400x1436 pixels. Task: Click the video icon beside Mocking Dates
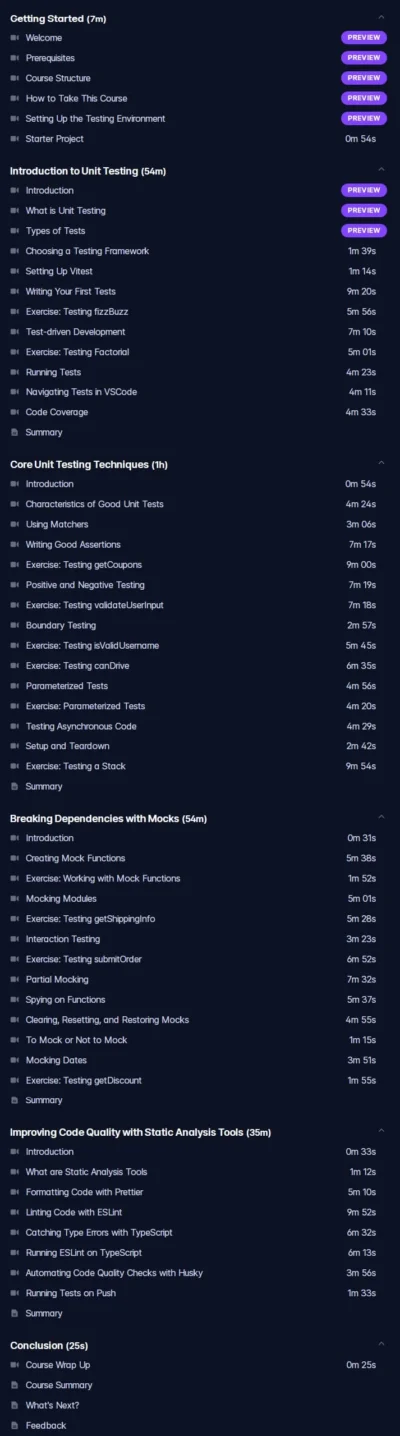pyautogui.click(x=14, y=1060)
